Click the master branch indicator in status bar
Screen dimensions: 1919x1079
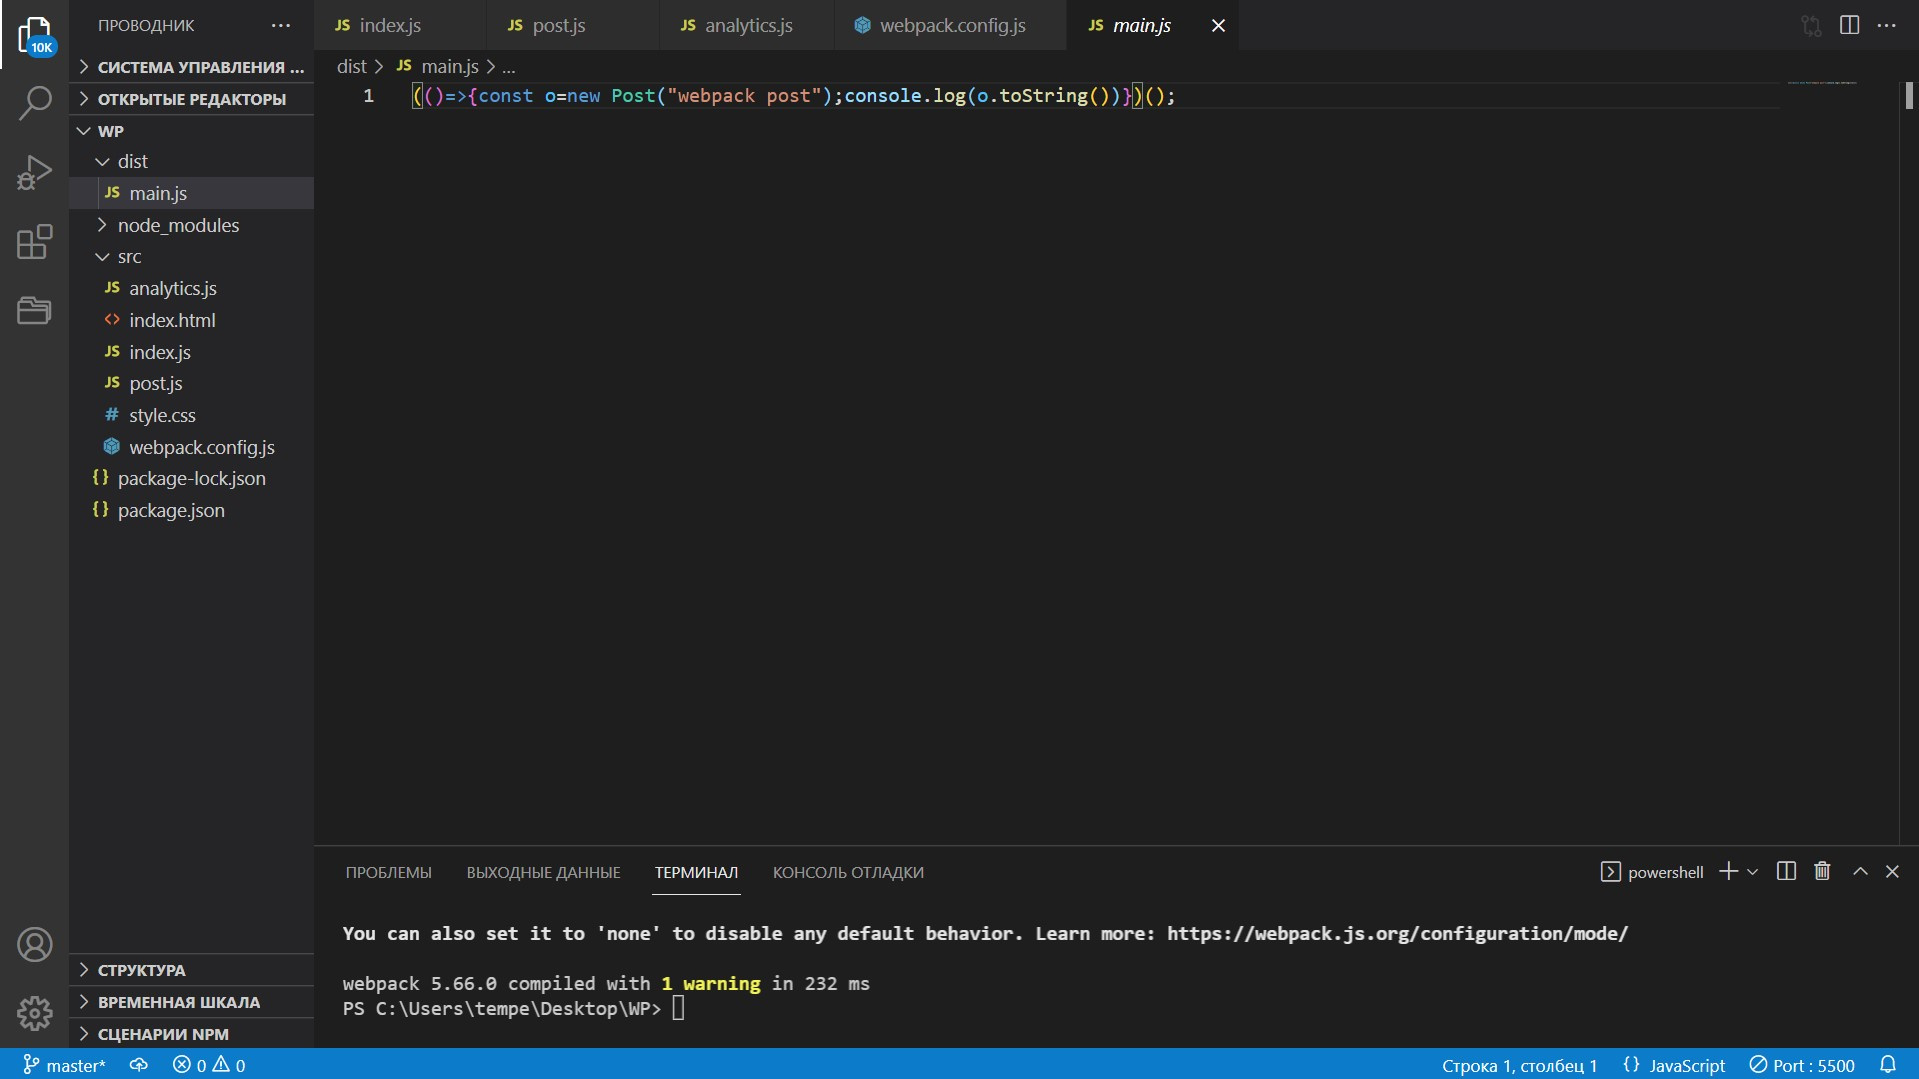click(x=64, y=1065)
